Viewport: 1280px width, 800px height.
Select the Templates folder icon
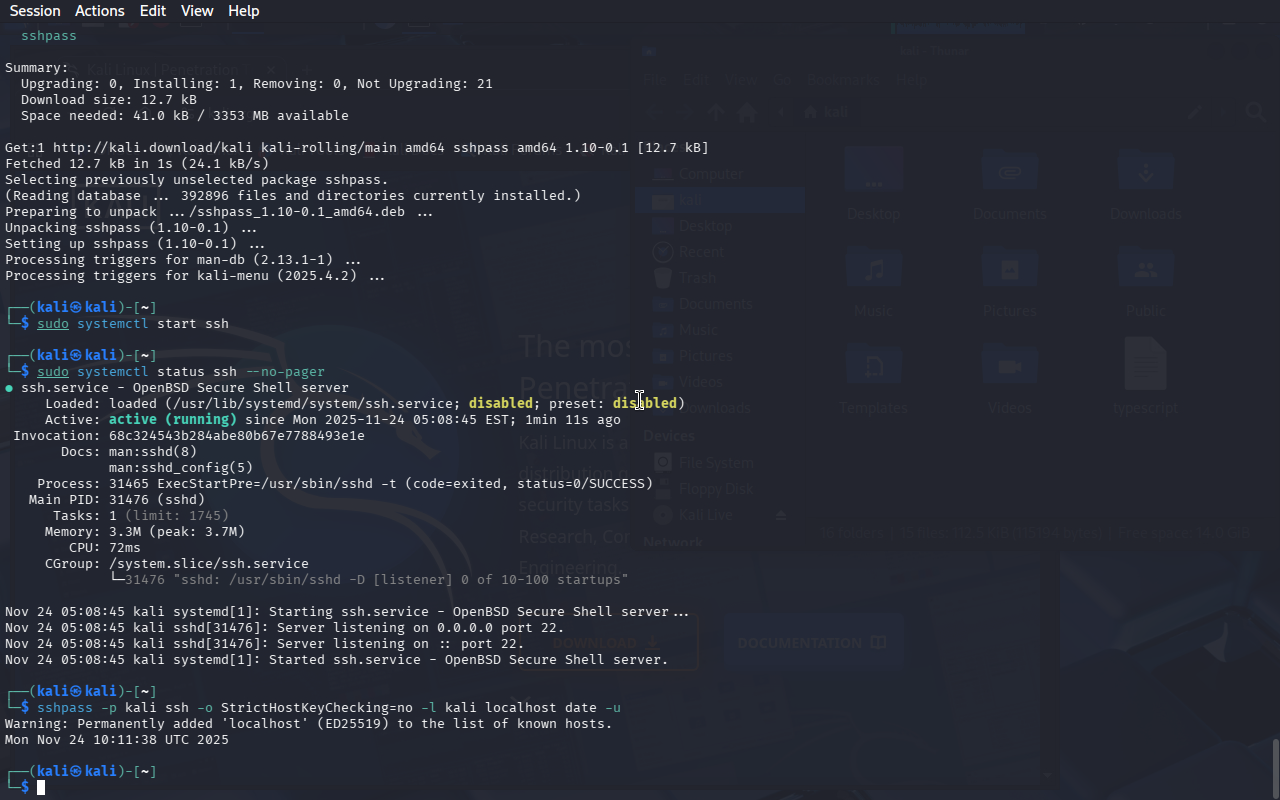coord(873,366)
